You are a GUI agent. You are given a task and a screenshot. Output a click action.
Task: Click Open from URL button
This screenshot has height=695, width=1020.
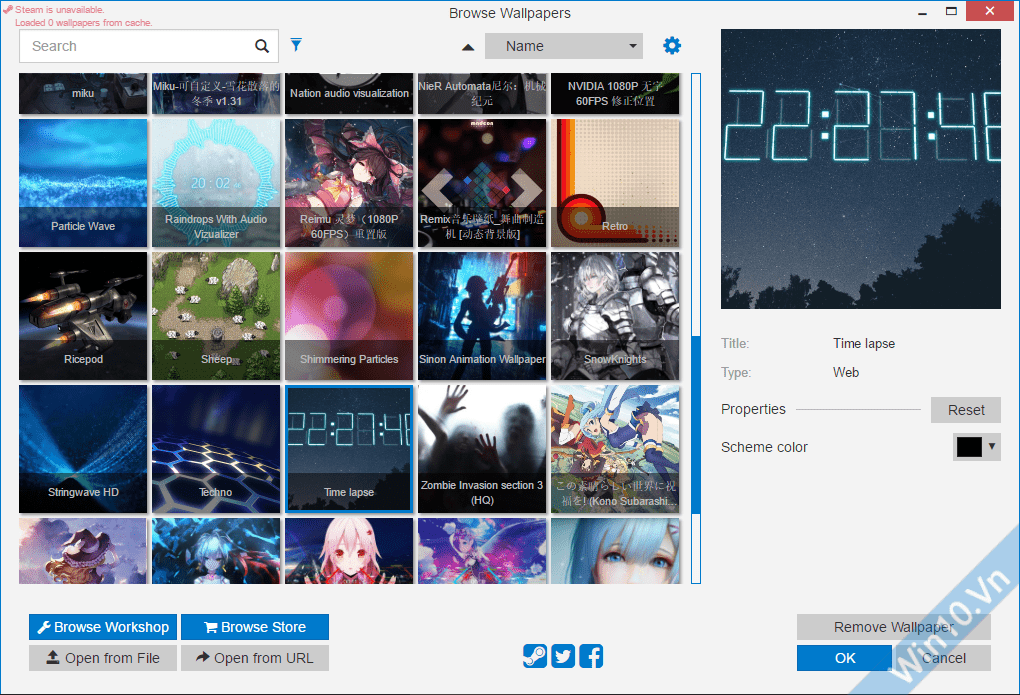click(255, 658)
